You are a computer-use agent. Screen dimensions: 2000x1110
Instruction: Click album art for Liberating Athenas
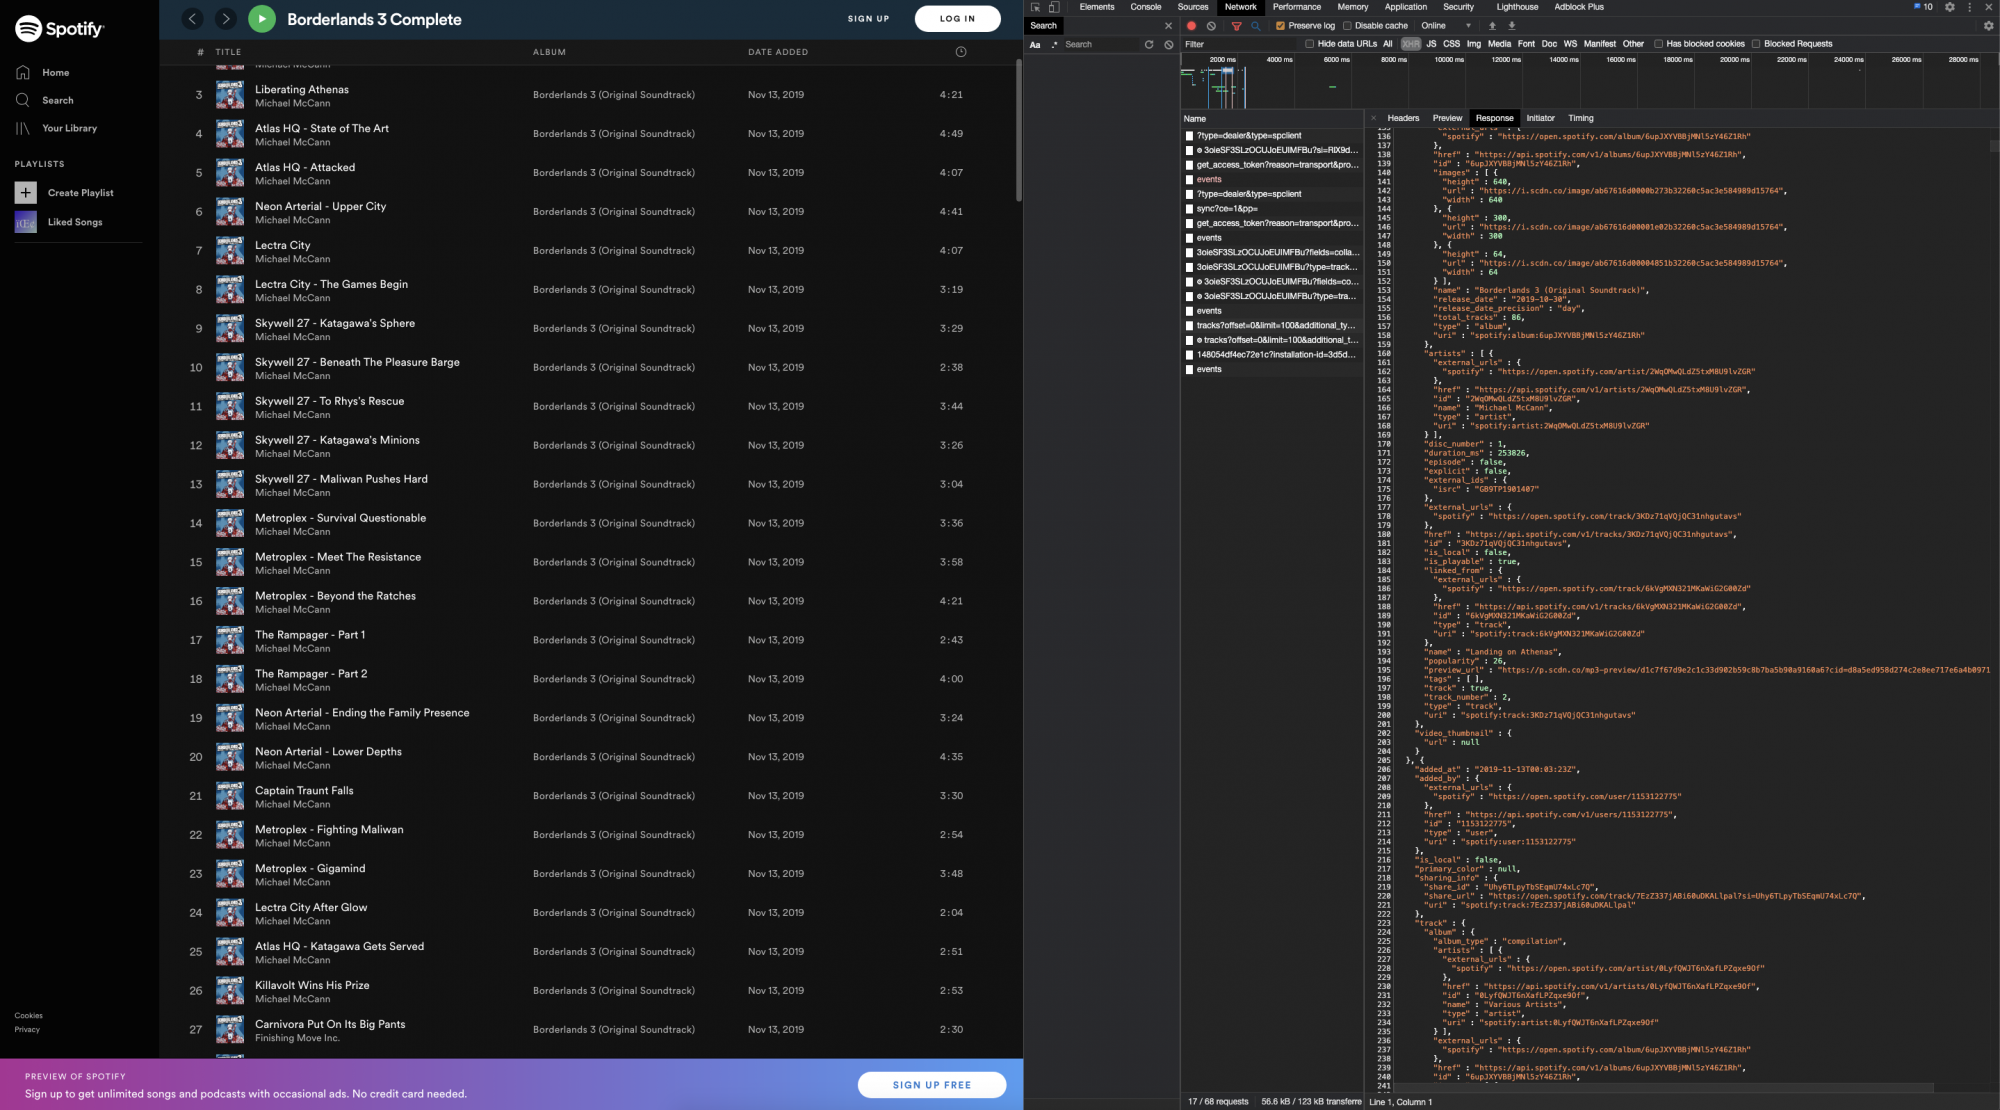point(230,95)
